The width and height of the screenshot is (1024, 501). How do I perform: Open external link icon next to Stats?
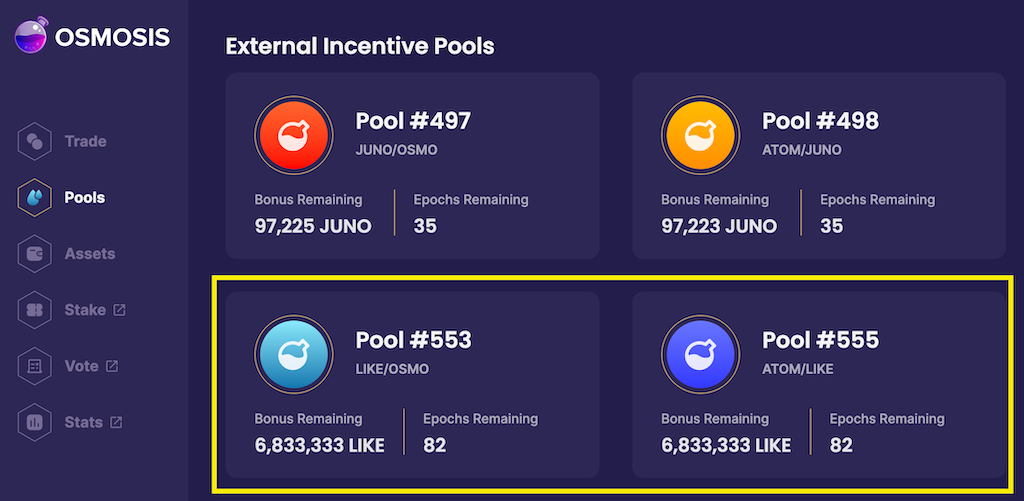[116, 422]
